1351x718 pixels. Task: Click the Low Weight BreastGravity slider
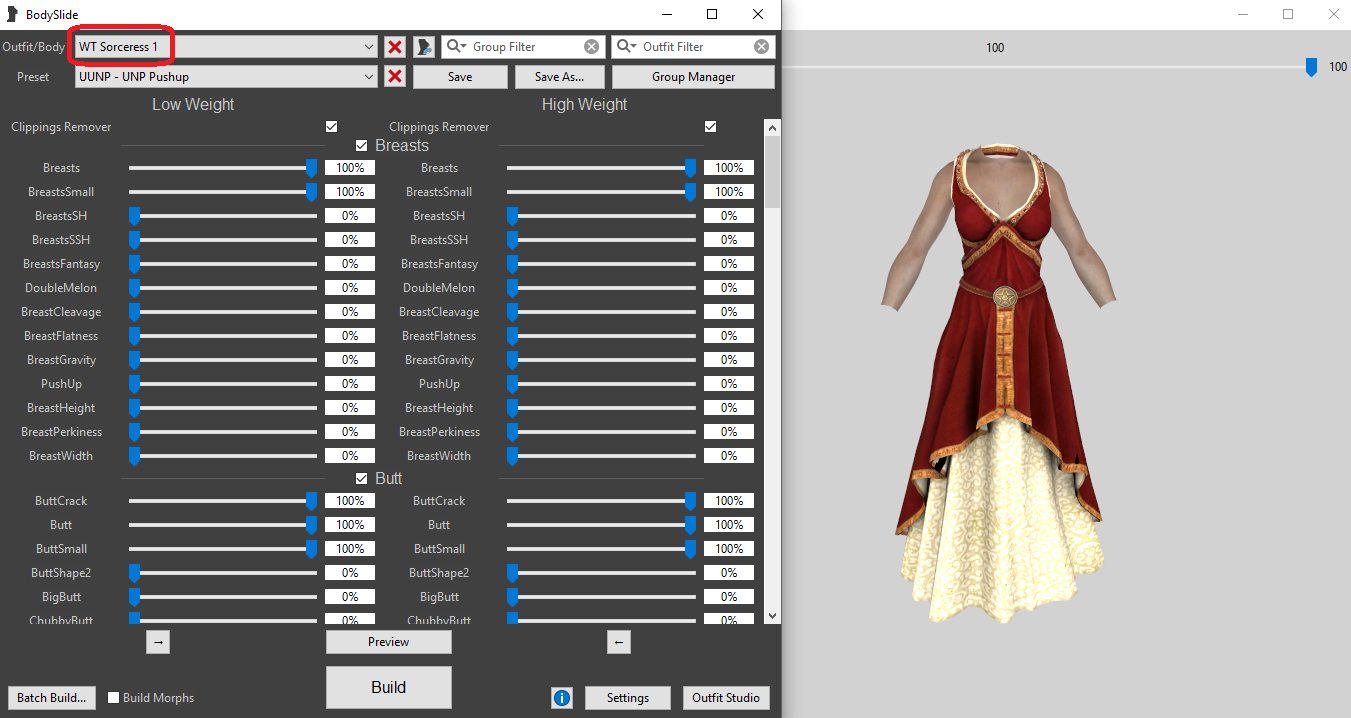tap(223, 360)
